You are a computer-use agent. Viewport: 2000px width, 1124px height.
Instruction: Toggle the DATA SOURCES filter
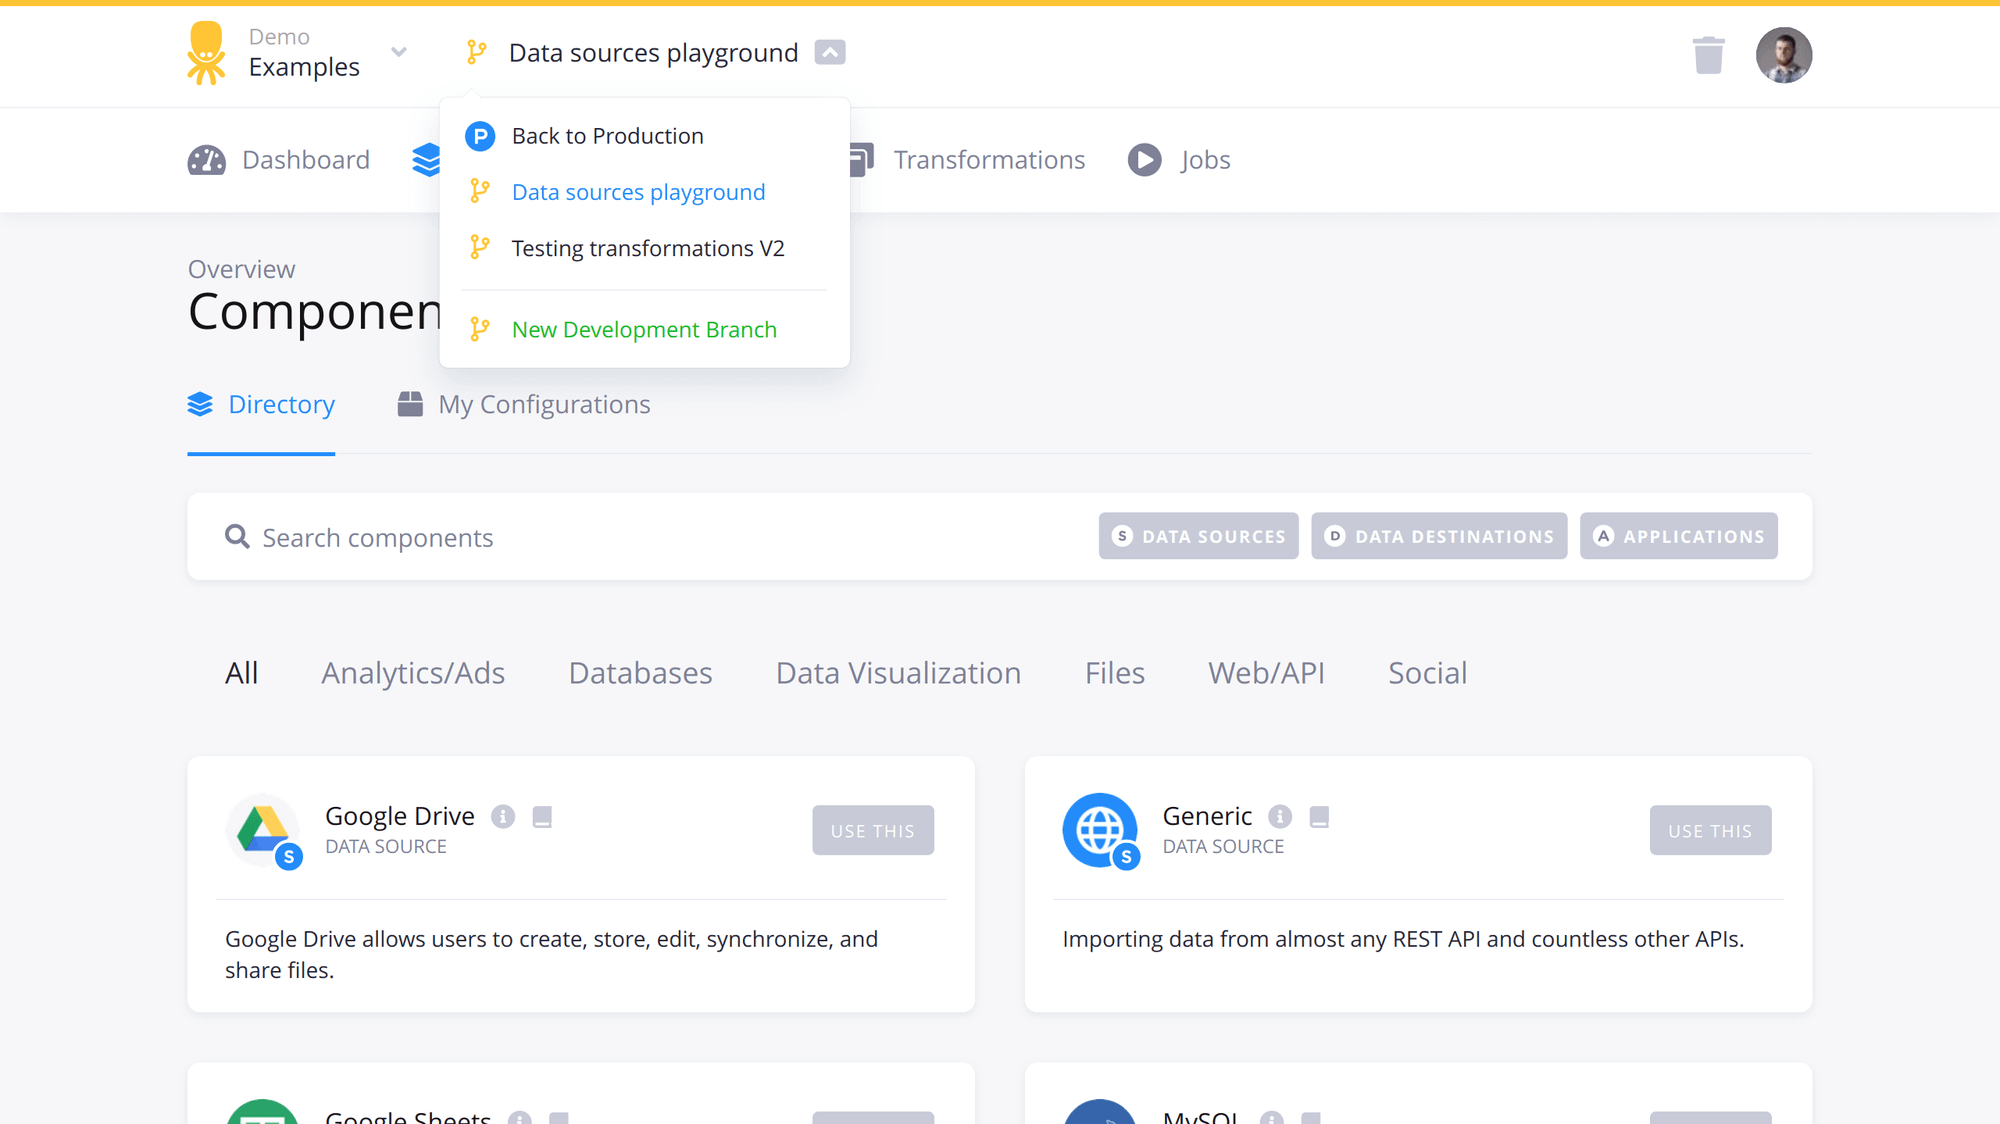tap(1197, 536)
